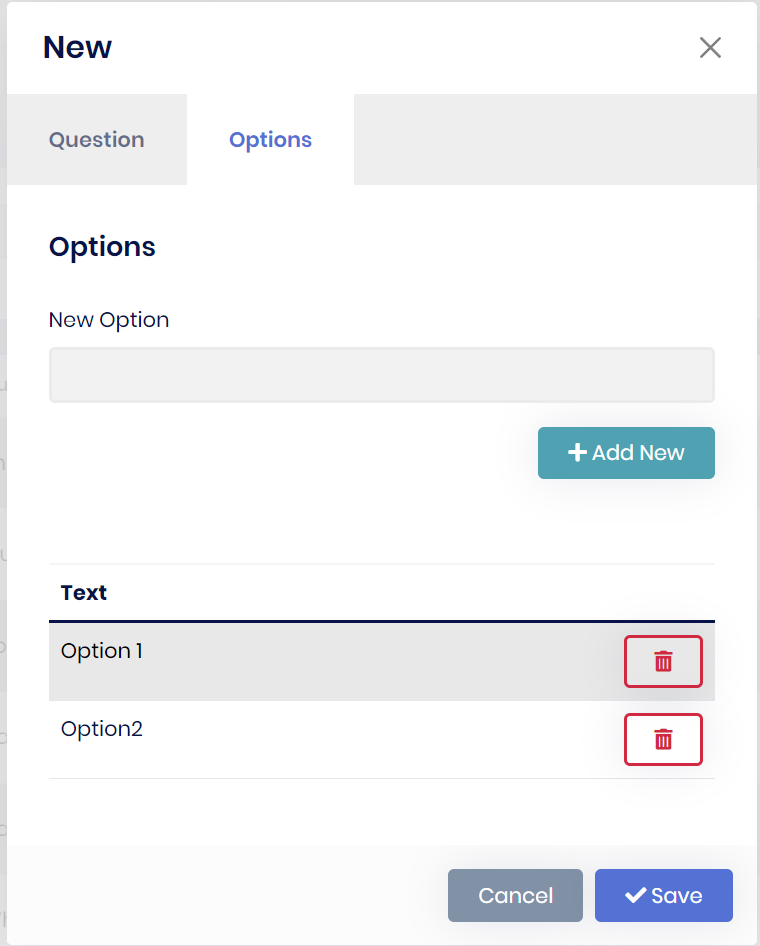Click the Option 1 text label
The width and height of the screenshot is (760, 946).
[x=102, y=651]
